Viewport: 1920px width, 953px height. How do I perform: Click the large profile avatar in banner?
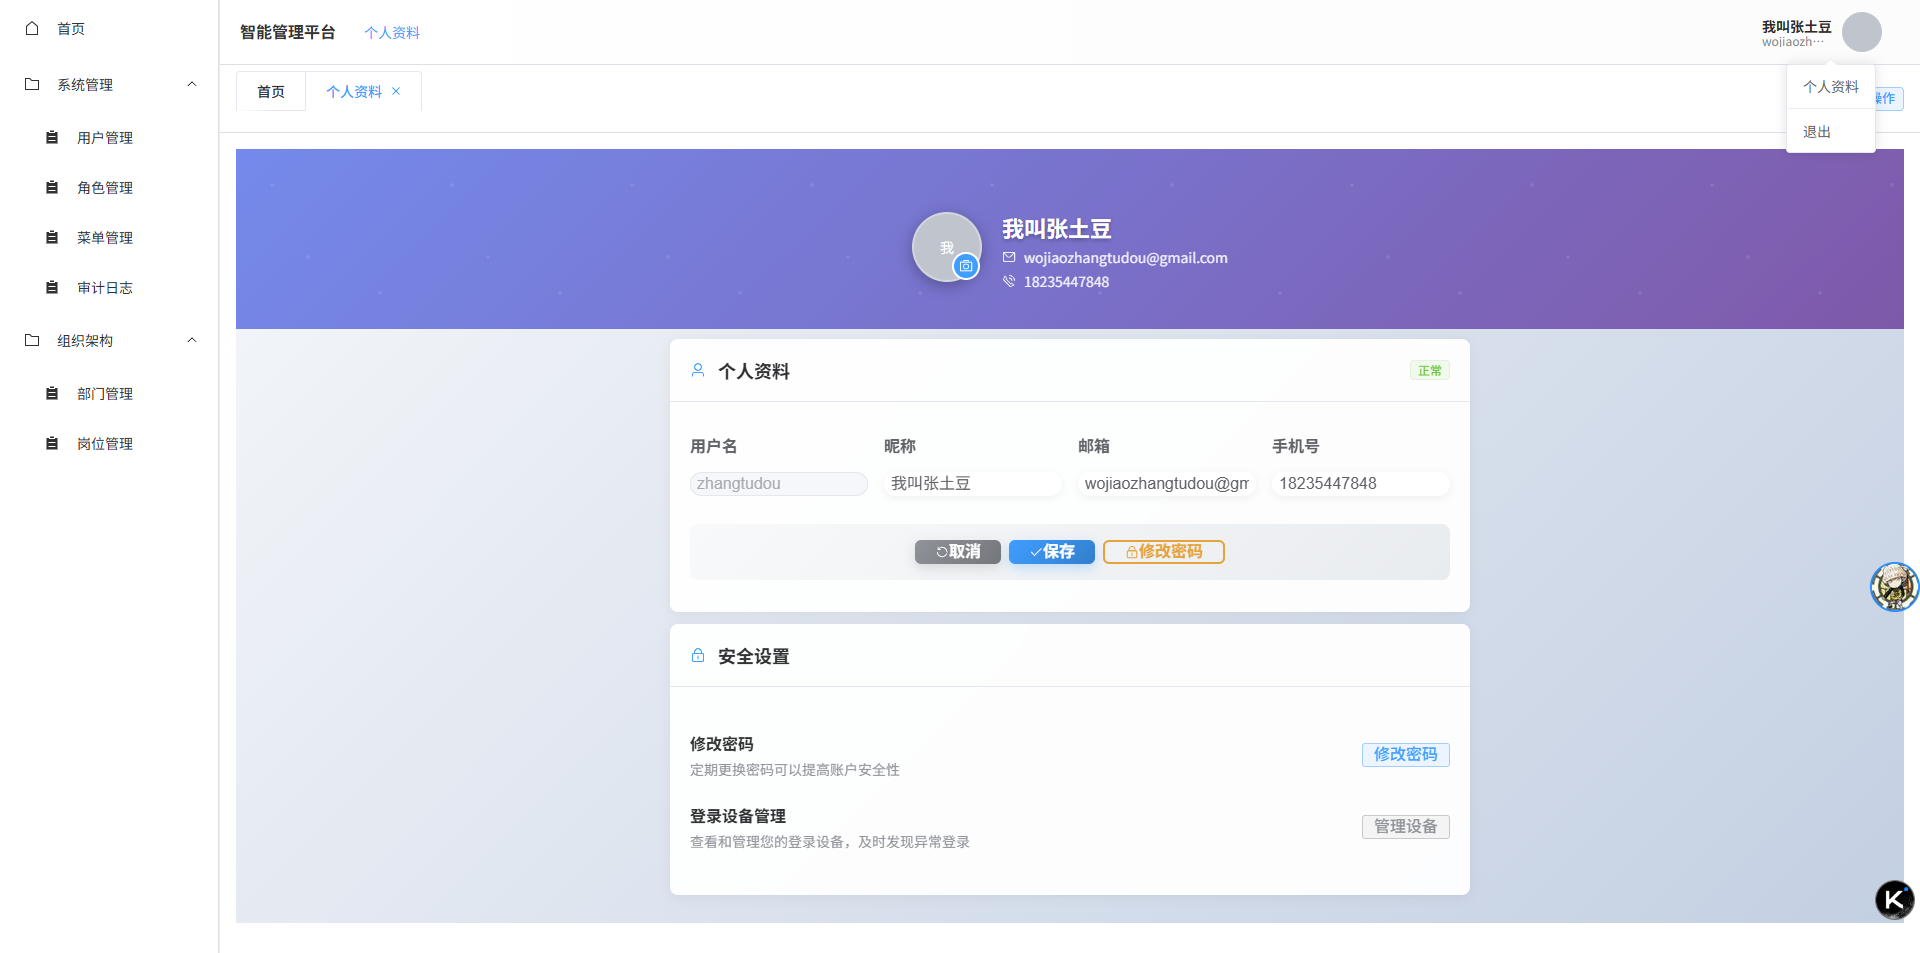click(x=946, y=247)
